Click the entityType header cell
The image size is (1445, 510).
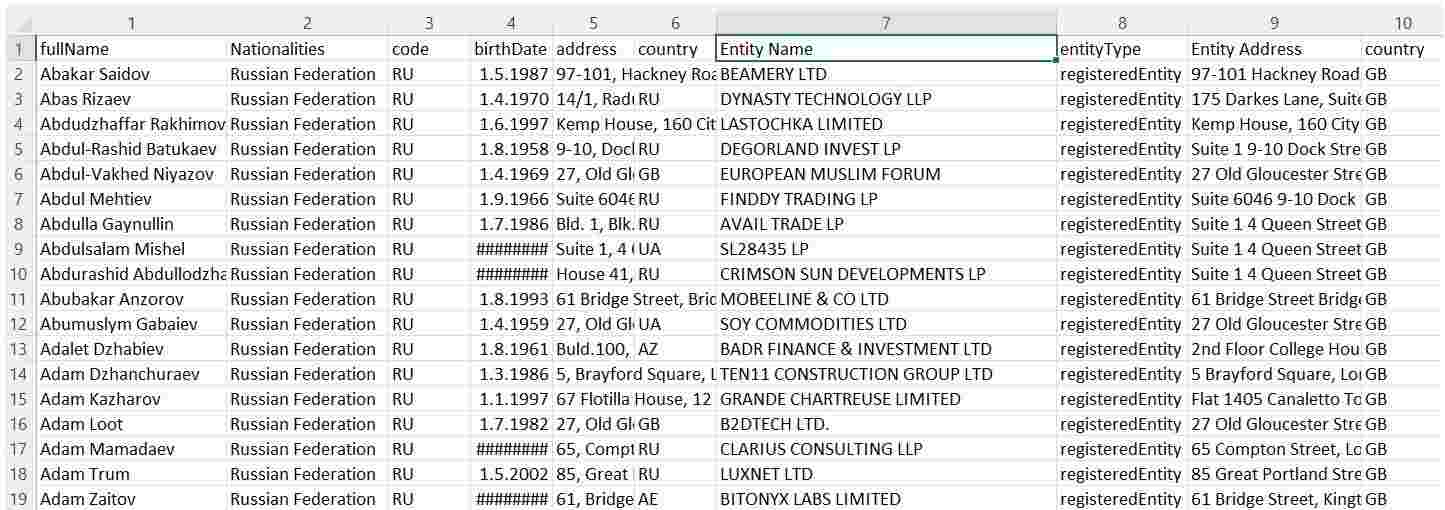(x=1122, y=49)
